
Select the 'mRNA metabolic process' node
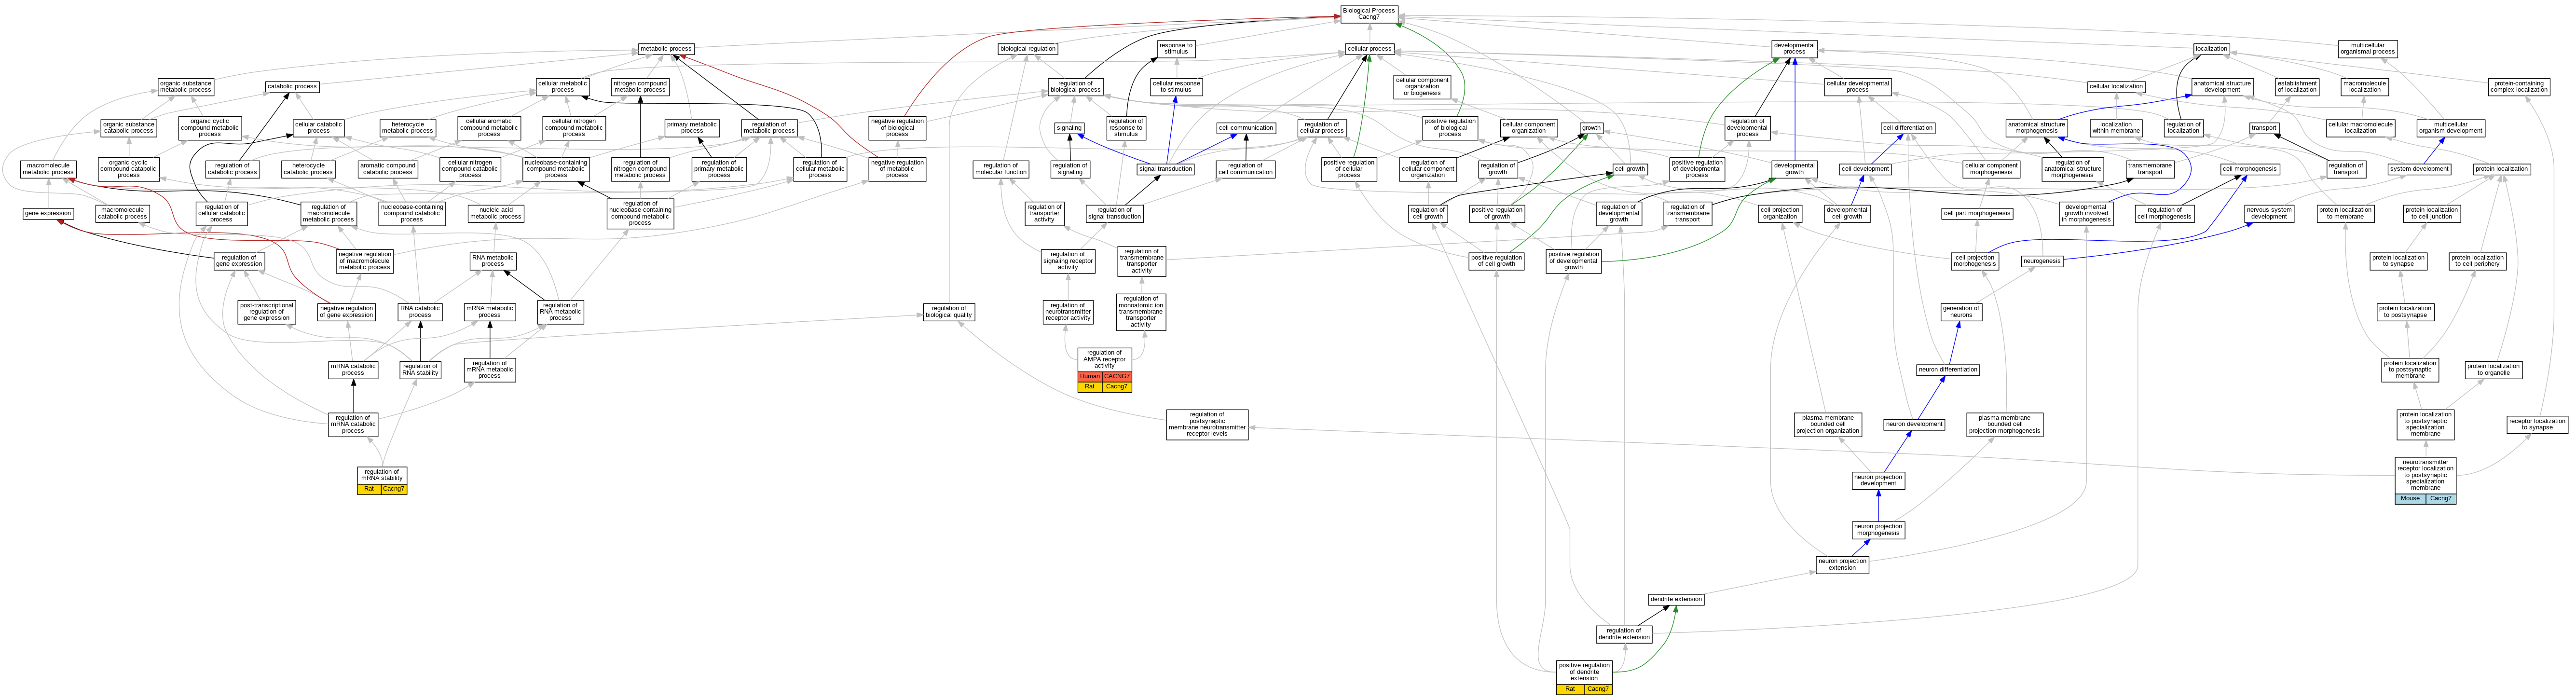(x=489, y=312)
